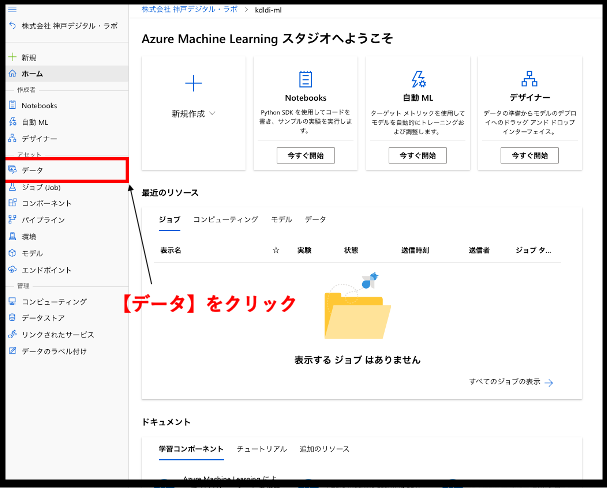
Task: Sort by the 実験 column header
Action: tap(304, 250)
